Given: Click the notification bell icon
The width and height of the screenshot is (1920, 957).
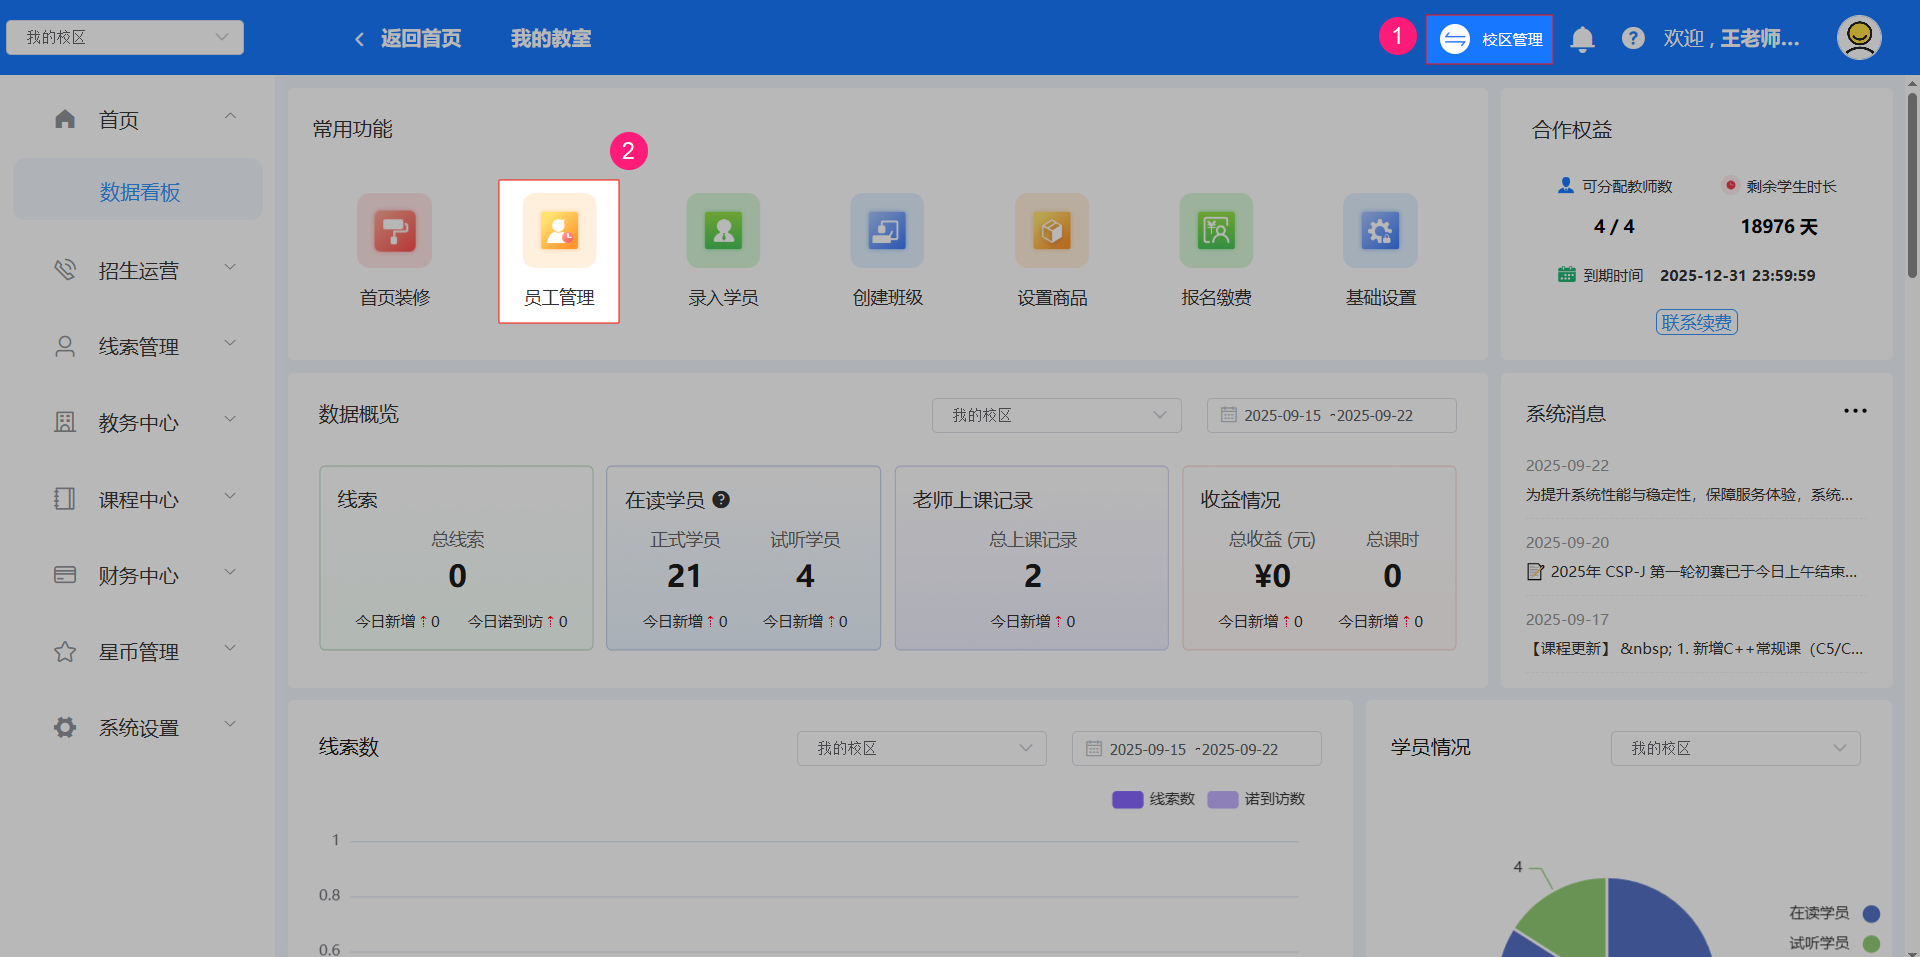Looking at the screenshot, I should pyautogui.click(x=1582, y=39).
